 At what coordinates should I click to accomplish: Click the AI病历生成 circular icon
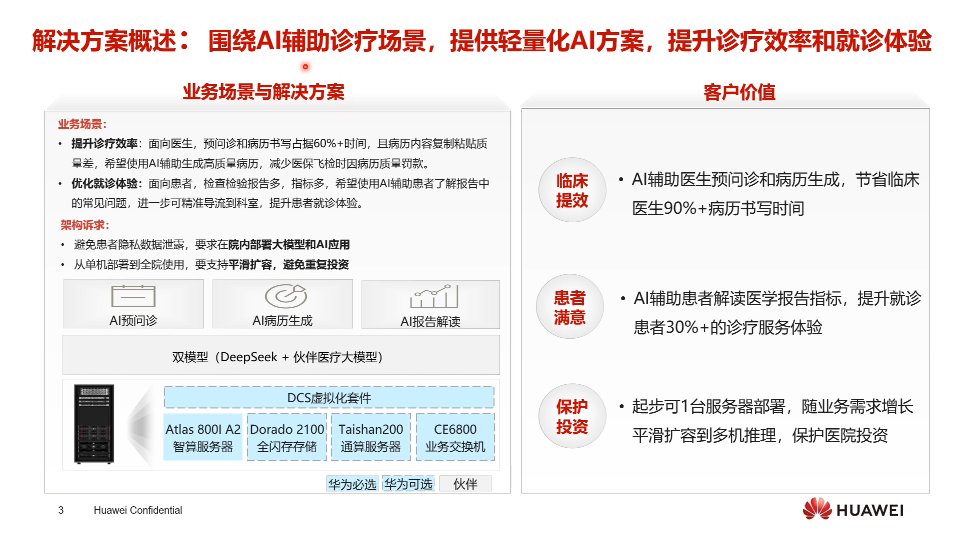282,297
